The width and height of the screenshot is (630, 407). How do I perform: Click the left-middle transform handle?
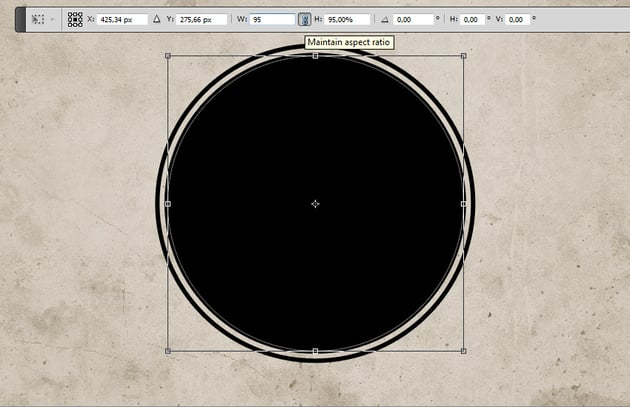(x=168, y=204)
